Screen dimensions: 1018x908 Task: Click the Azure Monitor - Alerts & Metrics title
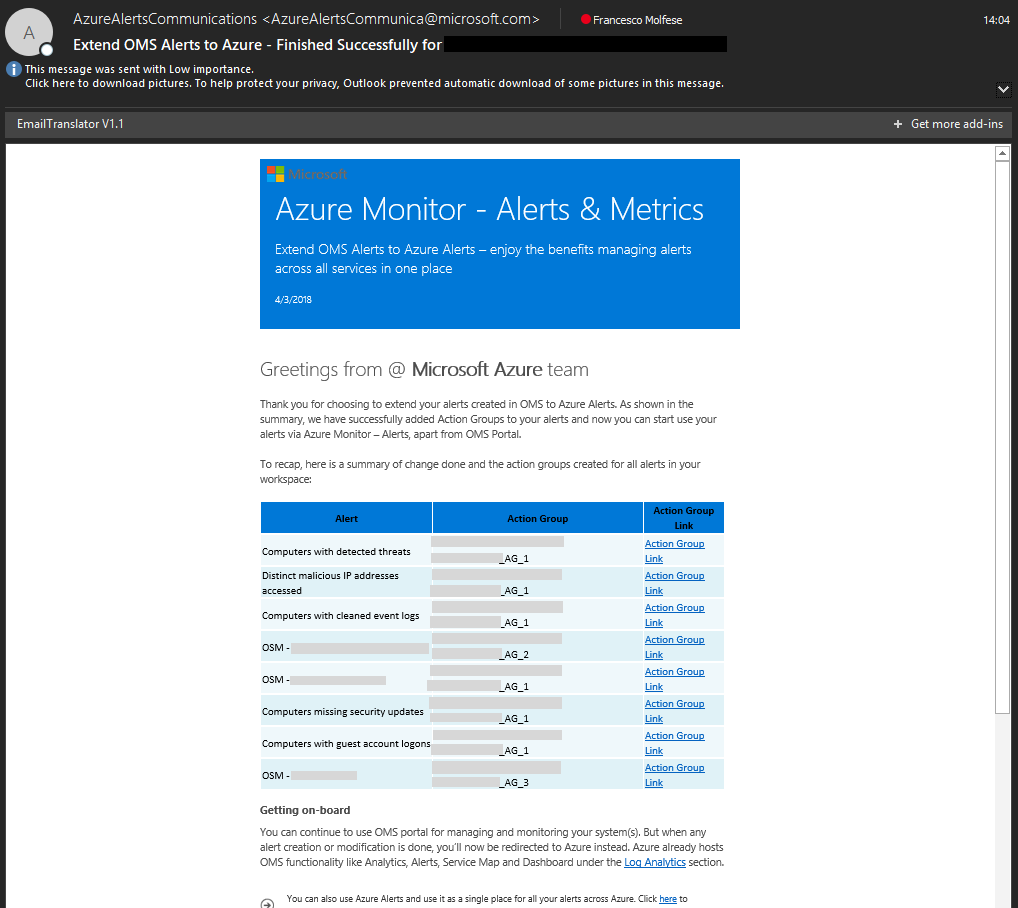(489, 209)
